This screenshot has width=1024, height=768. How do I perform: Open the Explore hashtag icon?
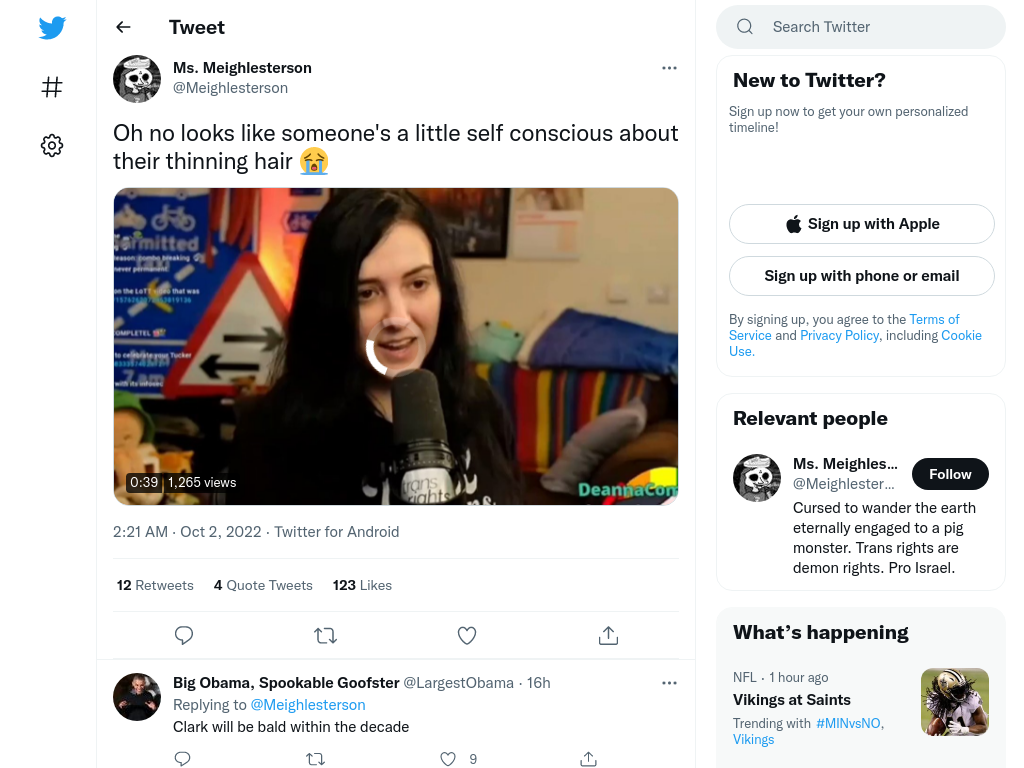[x=52, y=87]
